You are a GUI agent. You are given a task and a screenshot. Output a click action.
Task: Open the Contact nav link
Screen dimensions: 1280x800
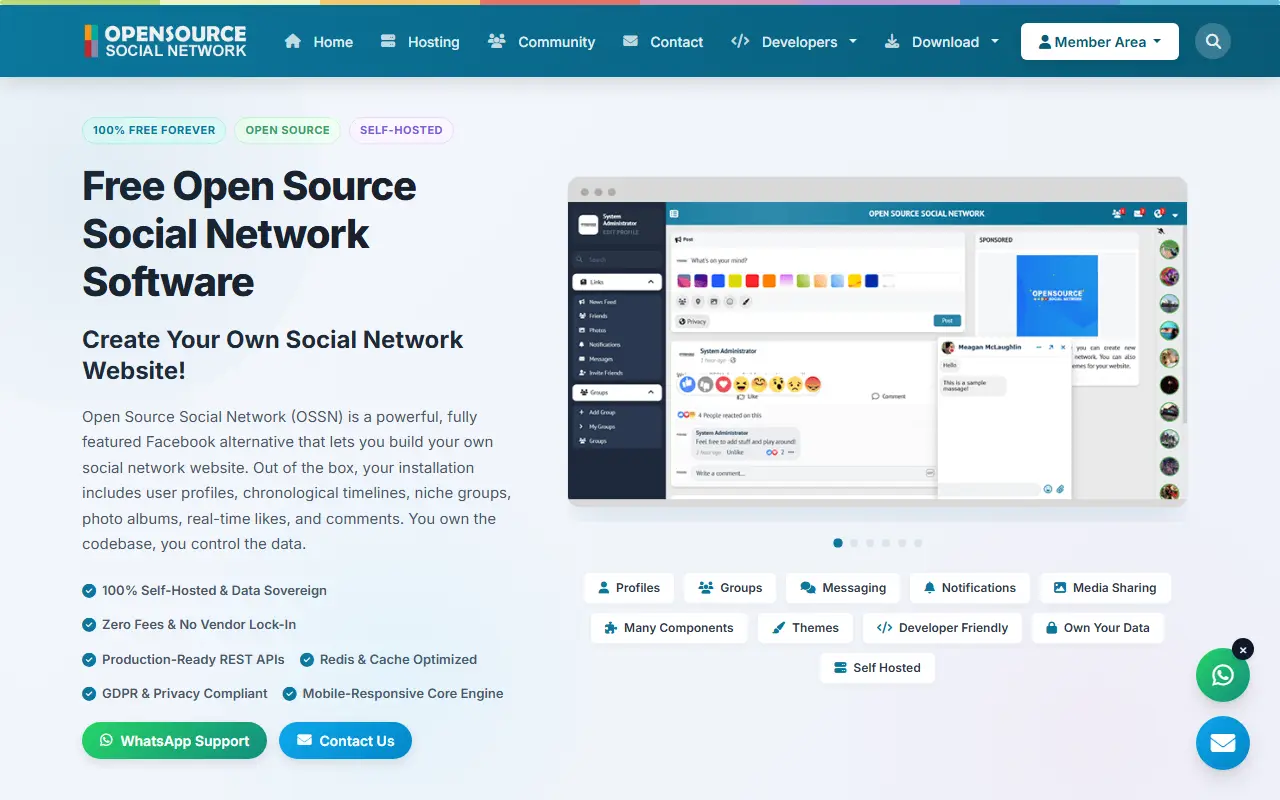[x=663, y=42]
